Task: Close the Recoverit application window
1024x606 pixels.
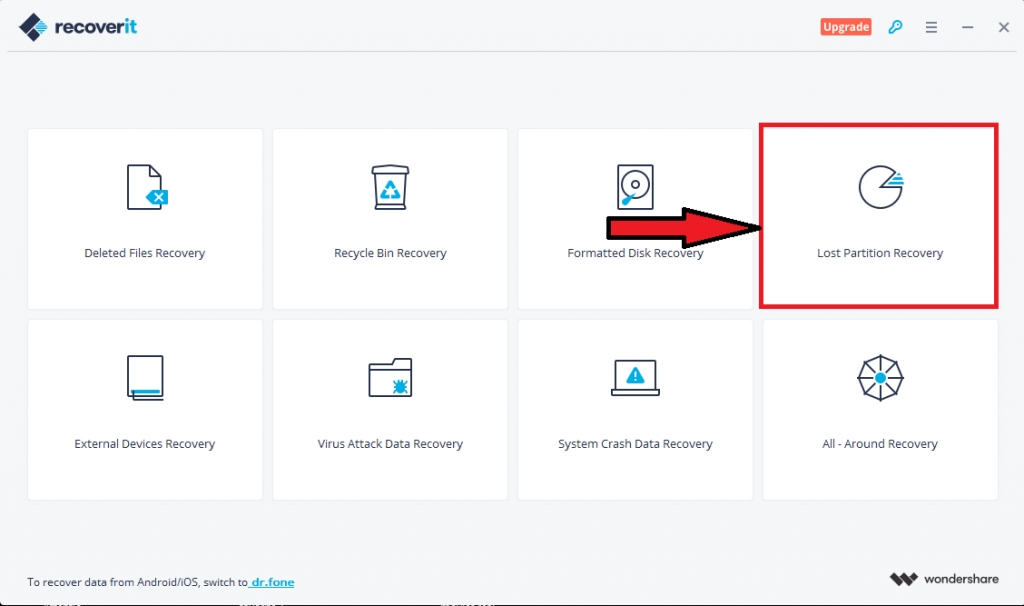Action: pyautogui.click(x=1003, y=27)
